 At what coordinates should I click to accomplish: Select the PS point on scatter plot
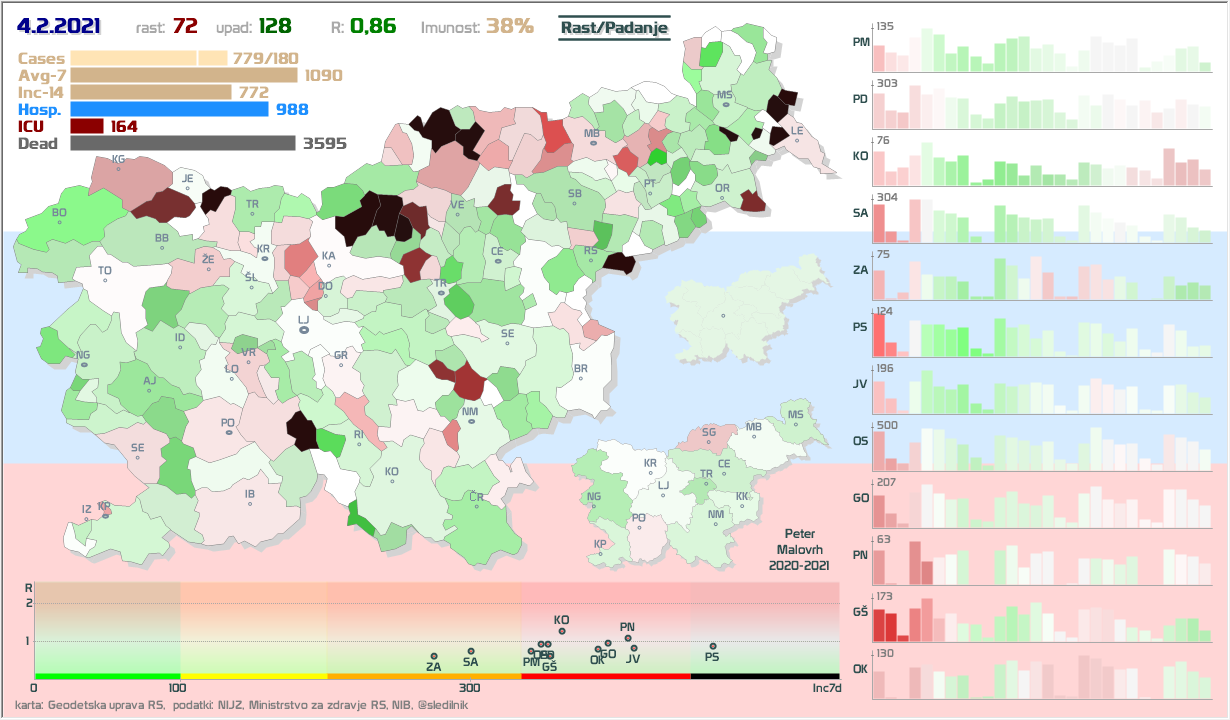pos(712,646)
